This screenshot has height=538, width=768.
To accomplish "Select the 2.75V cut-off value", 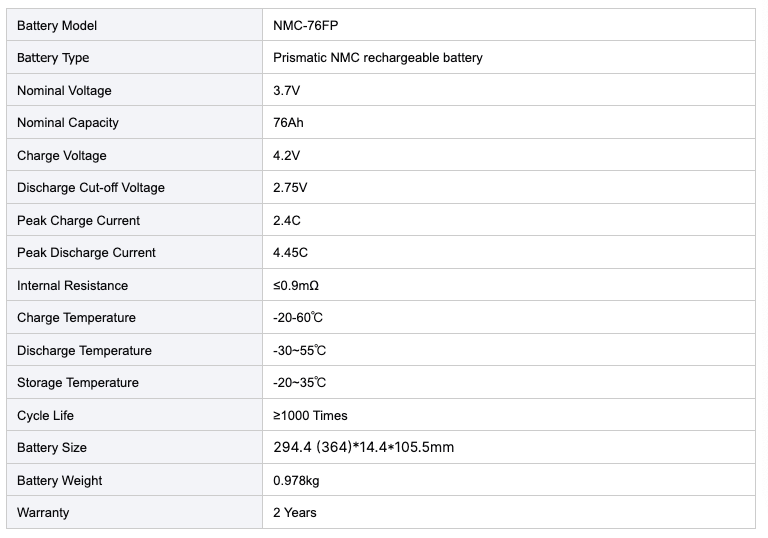I will (x=290, y=188).
